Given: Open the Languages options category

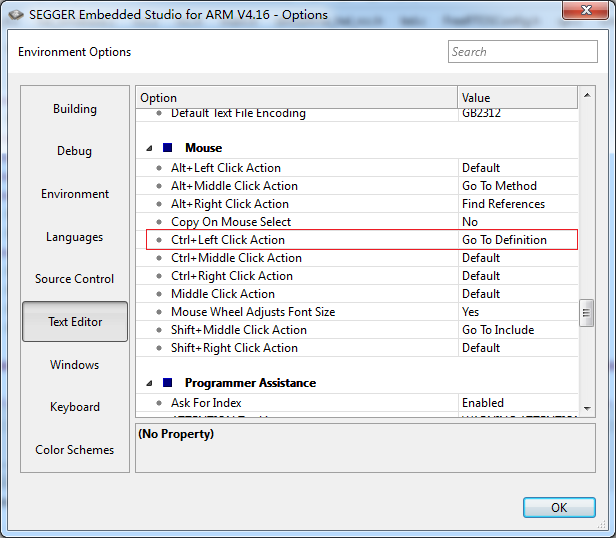Looking at the screenshot, I should (x=75, y=237).
